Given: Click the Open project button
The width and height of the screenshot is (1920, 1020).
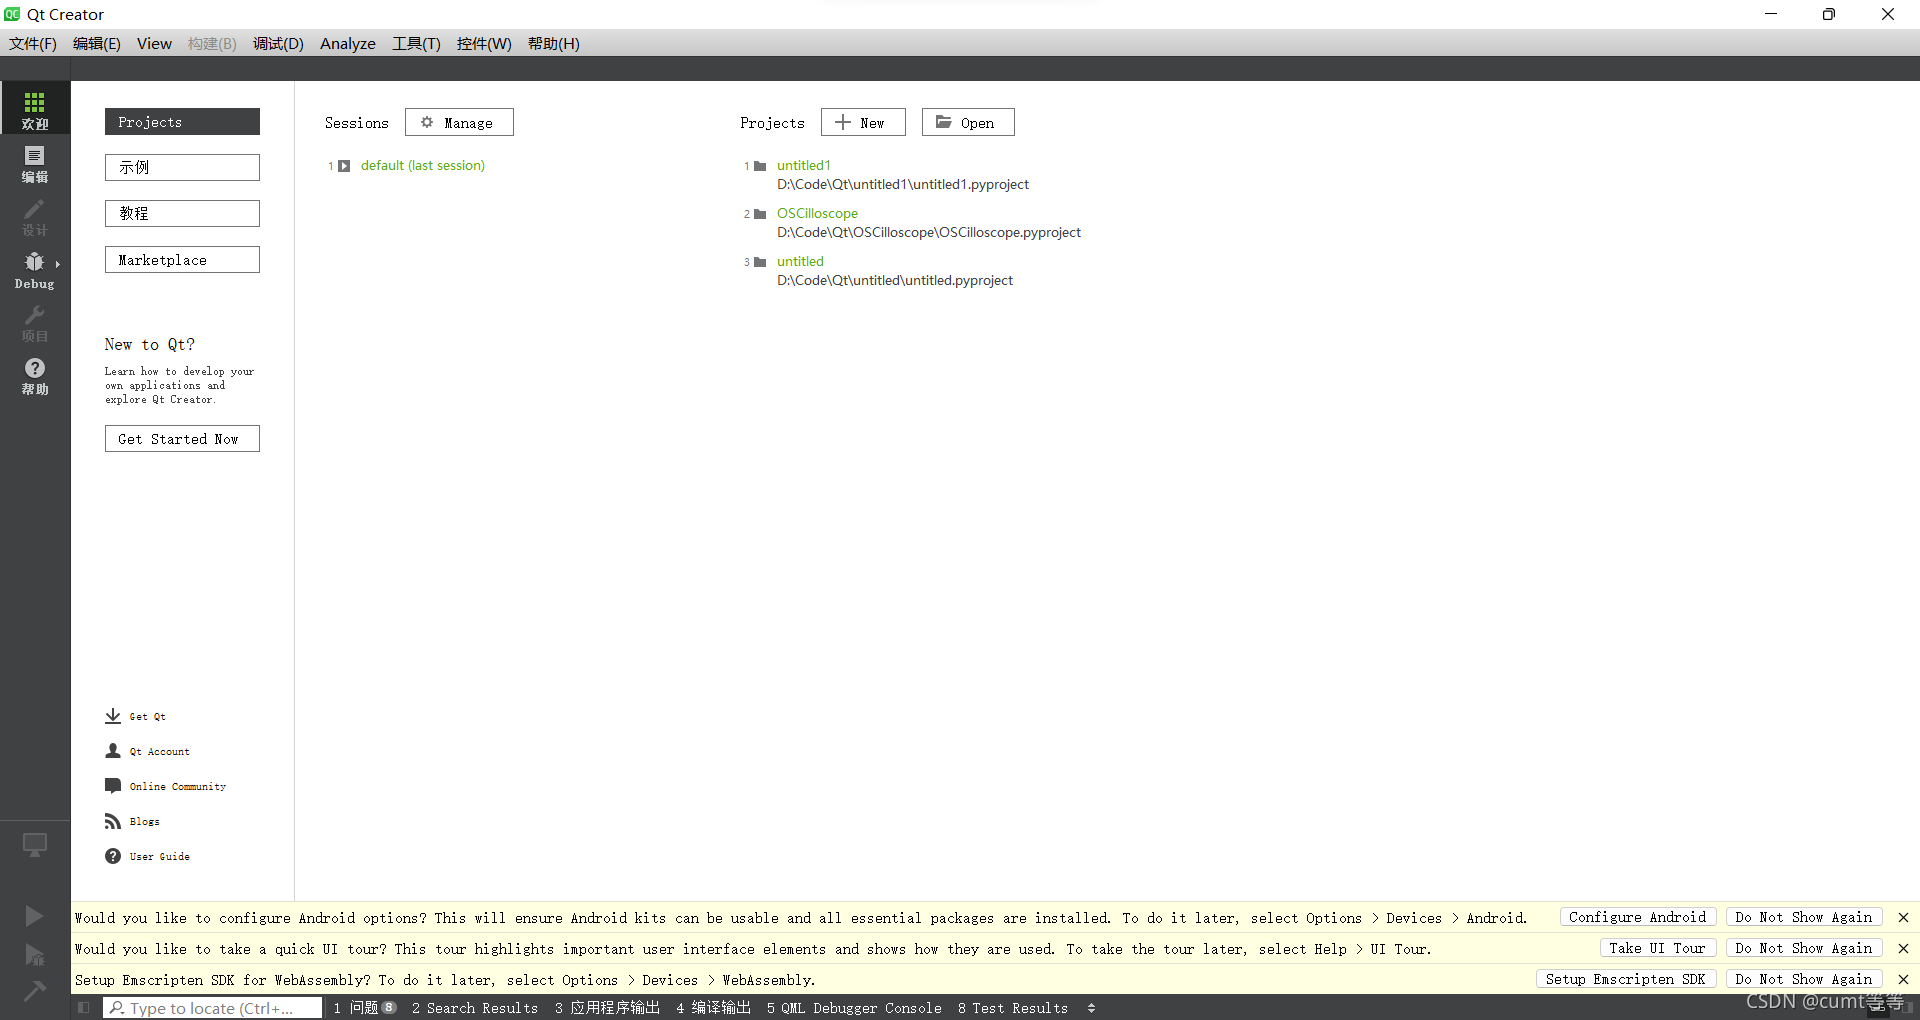Looking at the screenshot, I should [x=968, y=122].
